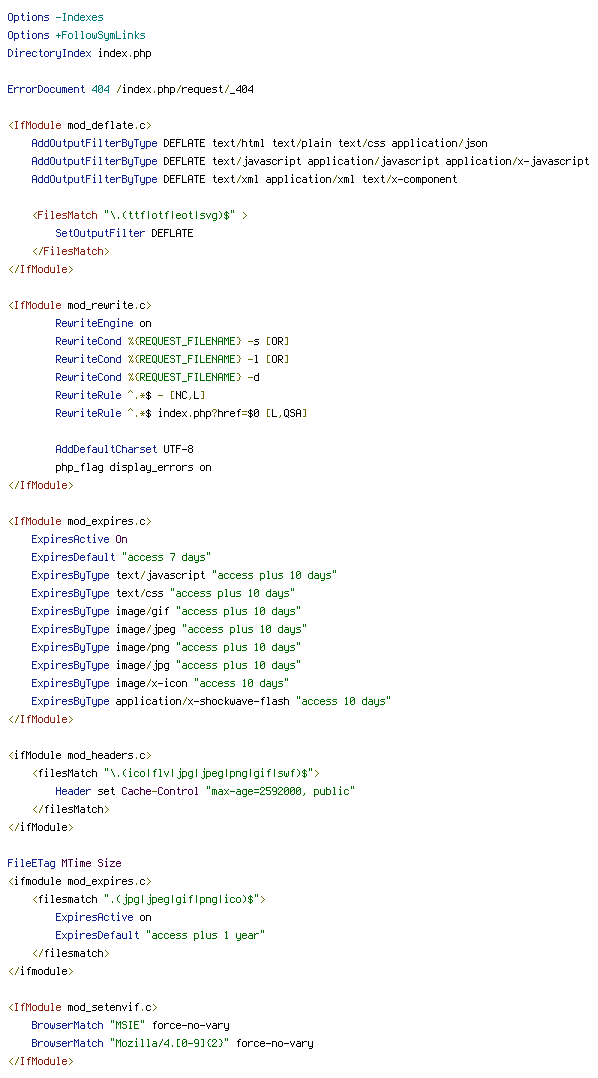The height and width of the screenshot is (1078, 598).
Task: Click the IfModule mod_rewrite.c opening tag
Action: (x=80, y=305)
